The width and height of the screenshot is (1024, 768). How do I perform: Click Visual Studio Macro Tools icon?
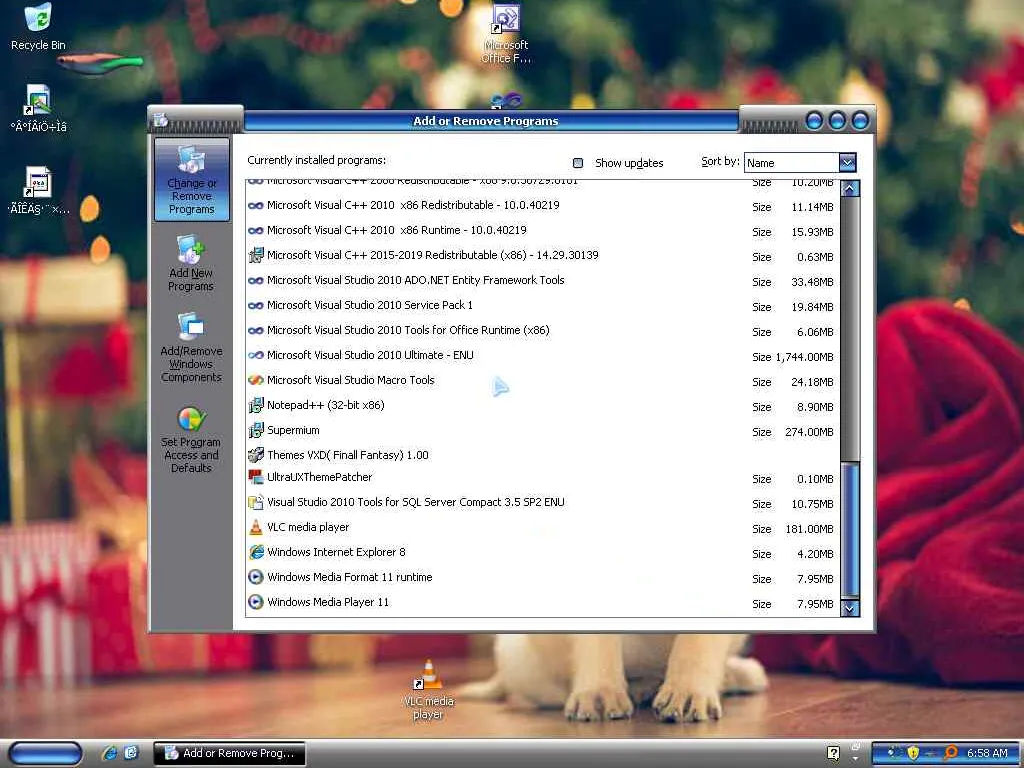point(256,380)
